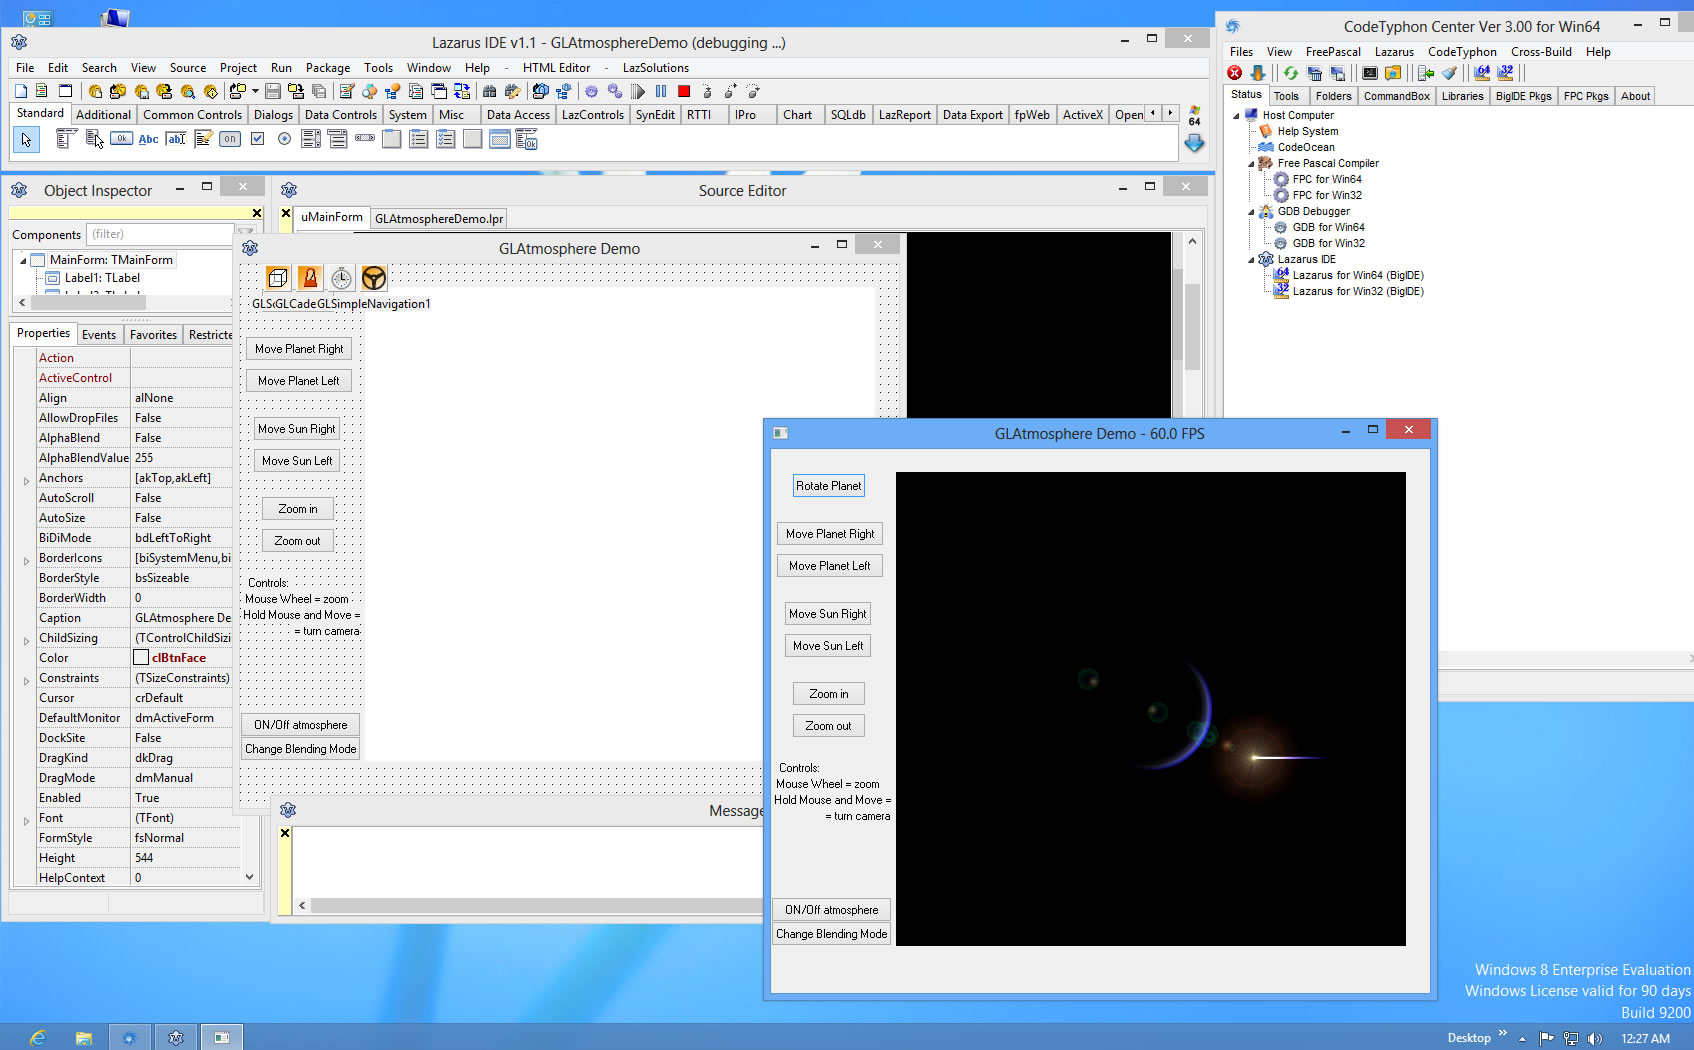Viewport: 1694px width, 1050px height.
Task: Select the TCheckBox component in the palette
Action: coord(257,139)
